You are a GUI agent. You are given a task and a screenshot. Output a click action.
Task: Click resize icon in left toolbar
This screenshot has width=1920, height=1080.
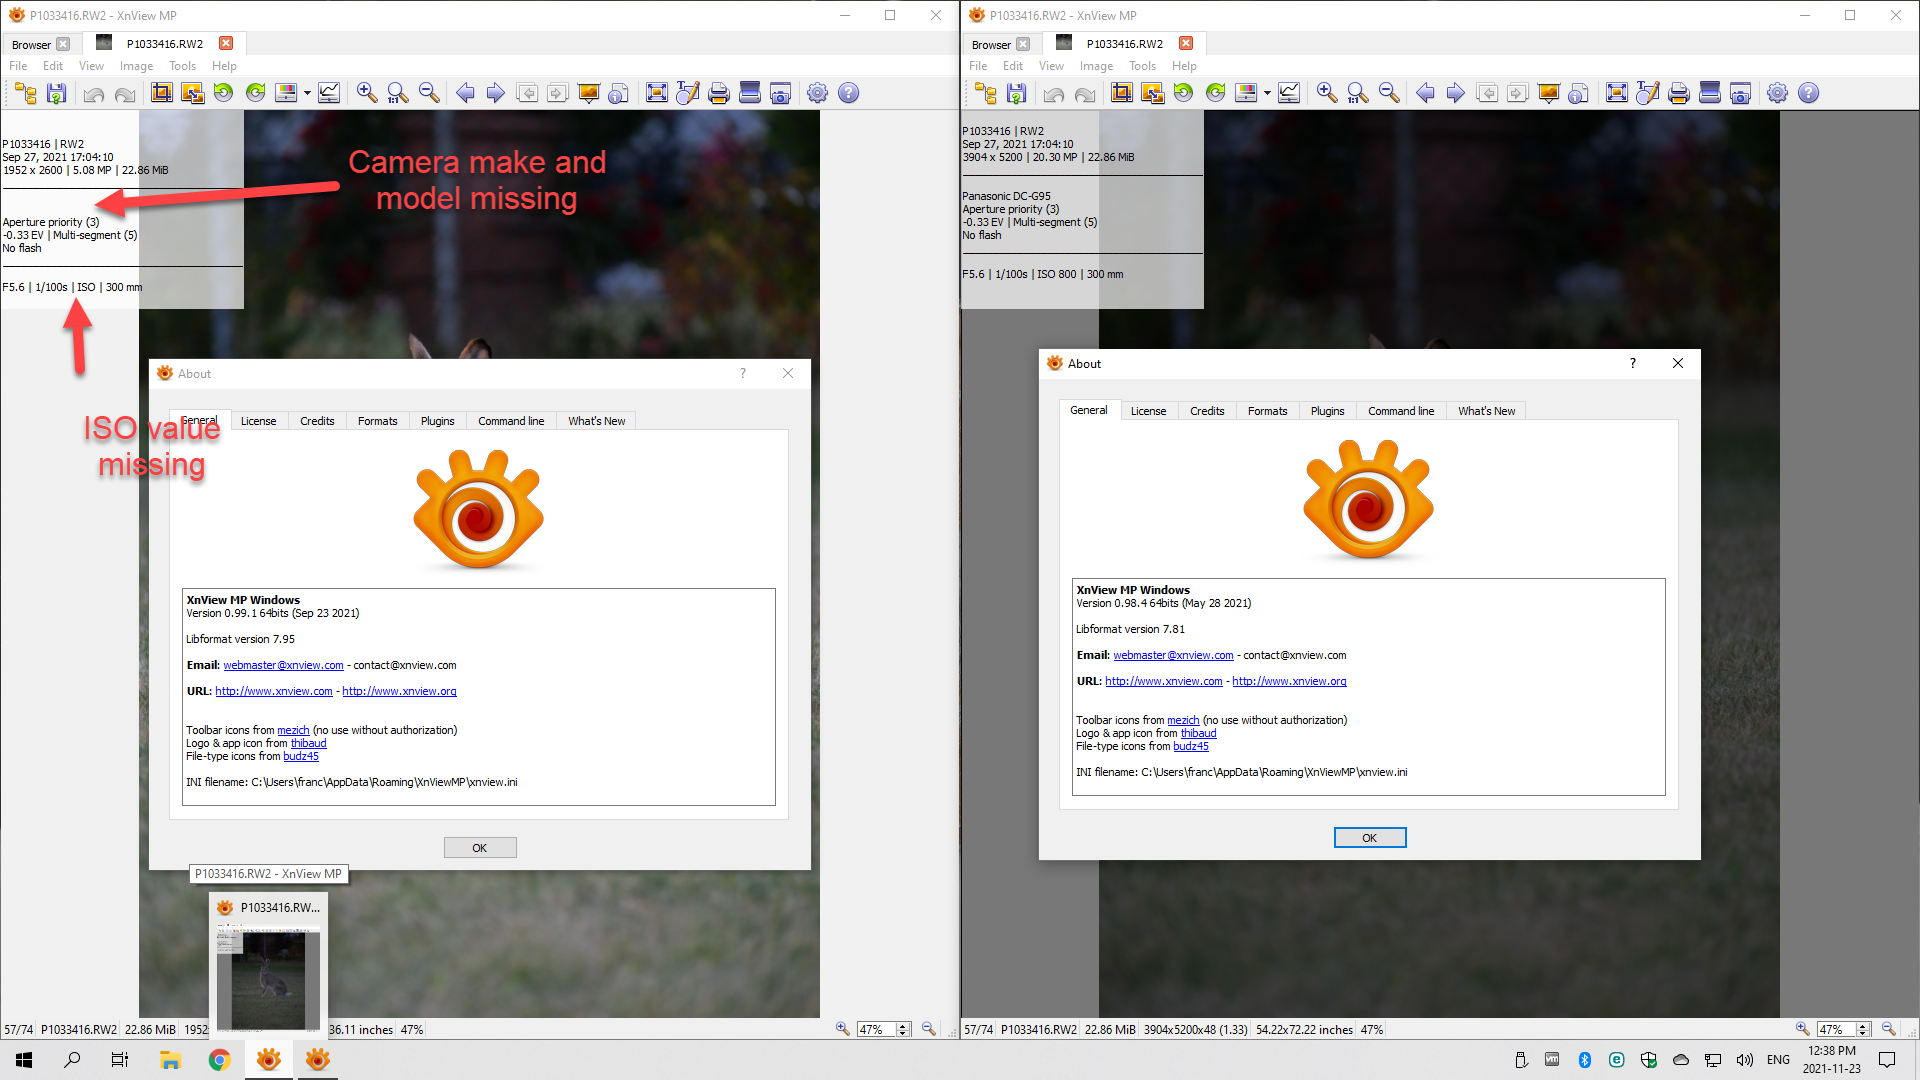(x=192, y=93)
